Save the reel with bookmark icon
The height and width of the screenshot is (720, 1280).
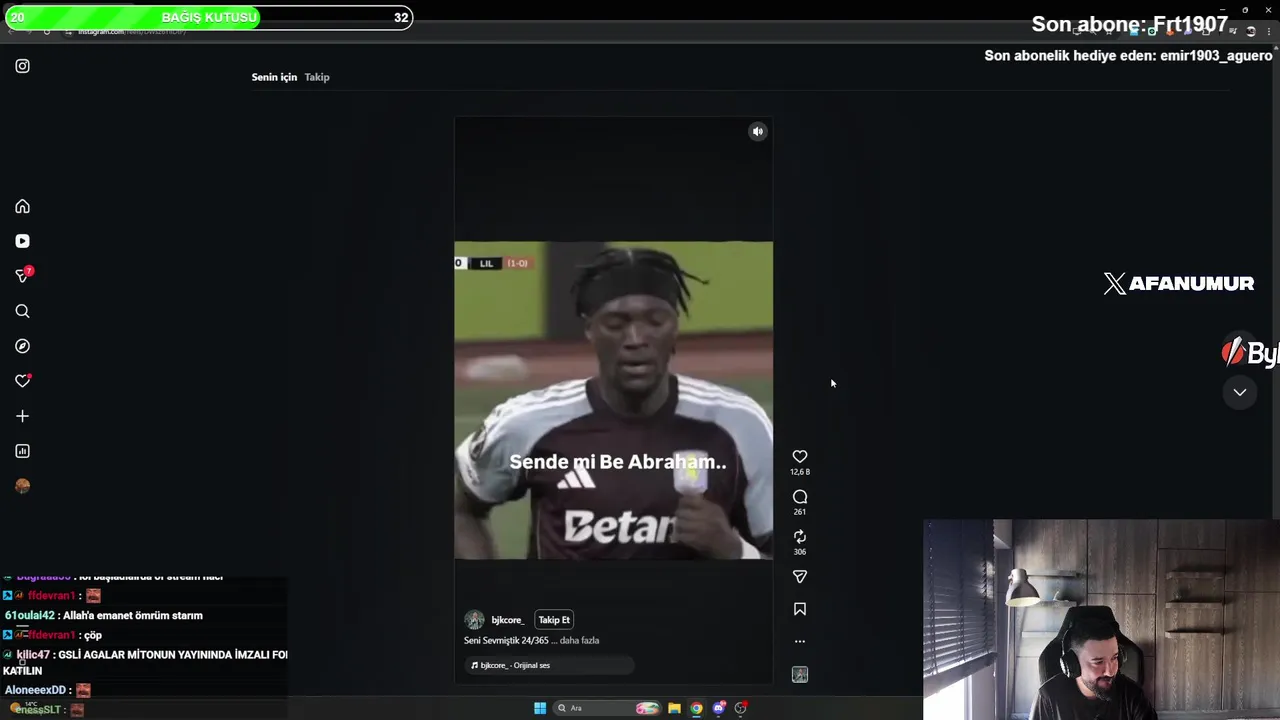coord(800,609)
